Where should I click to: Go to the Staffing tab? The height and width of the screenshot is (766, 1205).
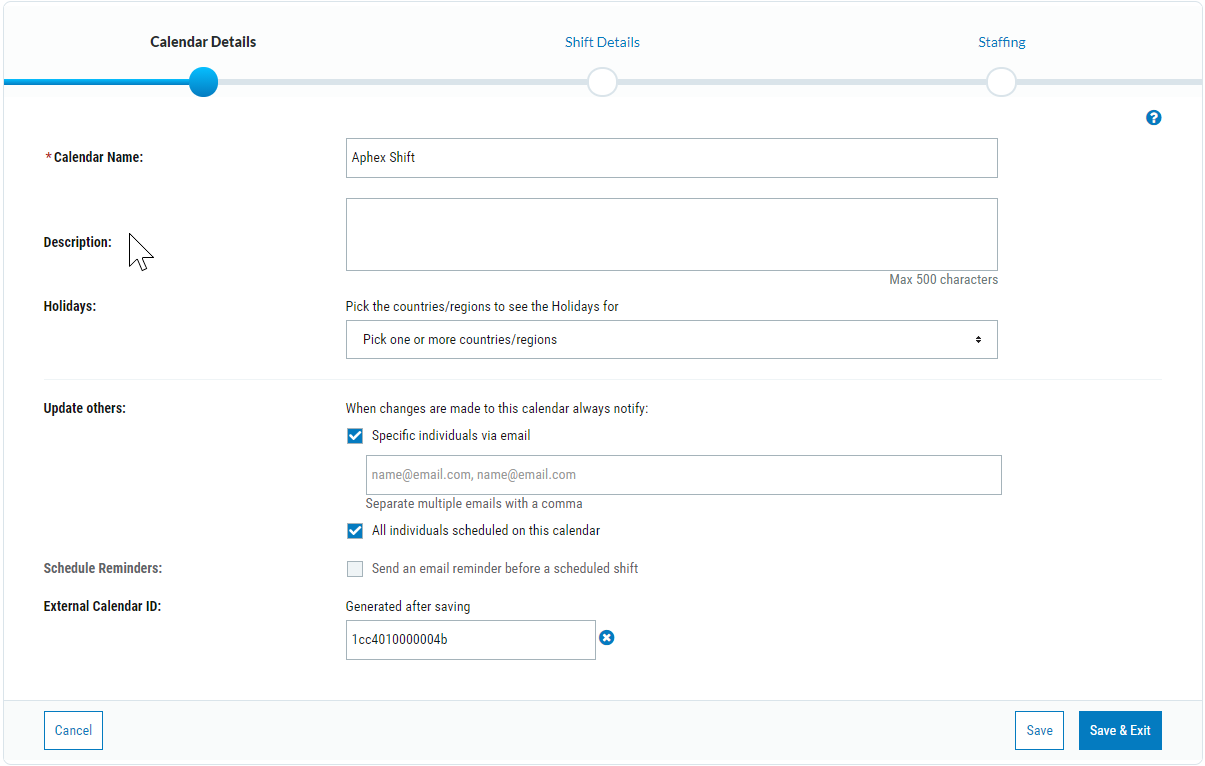[1001, 43]
